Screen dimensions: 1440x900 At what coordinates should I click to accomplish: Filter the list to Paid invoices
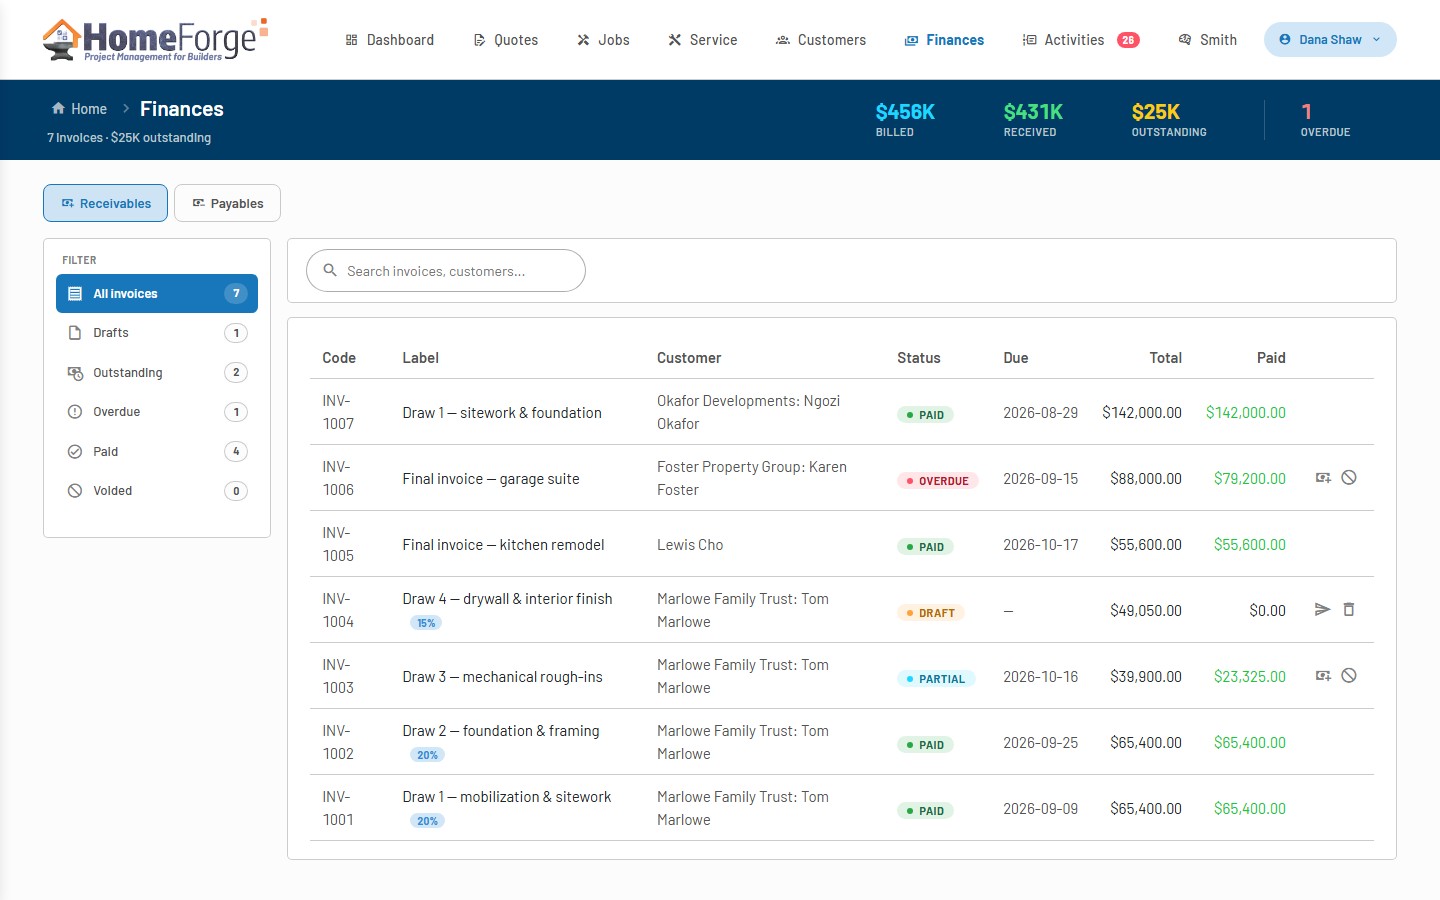click(157, 452)
